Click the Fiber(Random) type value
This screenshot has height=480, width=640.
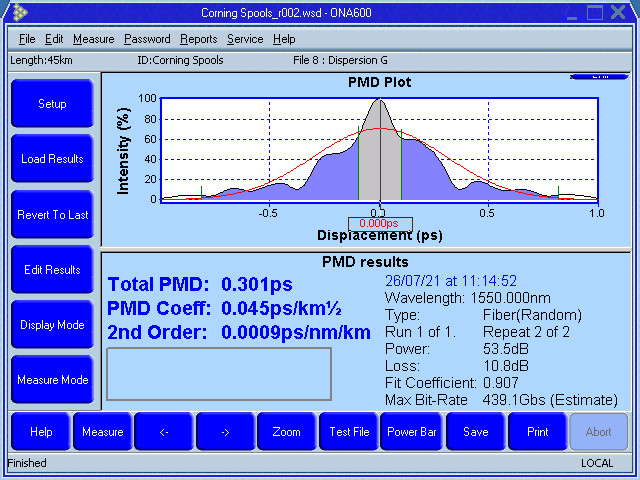coord(532,315)
